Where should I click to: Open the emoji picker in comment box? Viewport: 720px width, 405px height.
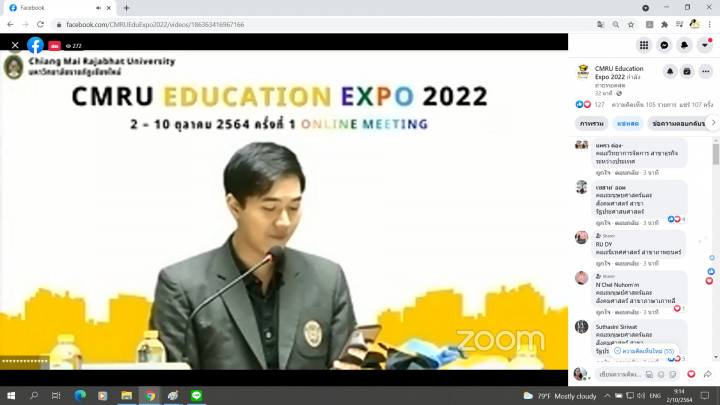coord(661,375)
